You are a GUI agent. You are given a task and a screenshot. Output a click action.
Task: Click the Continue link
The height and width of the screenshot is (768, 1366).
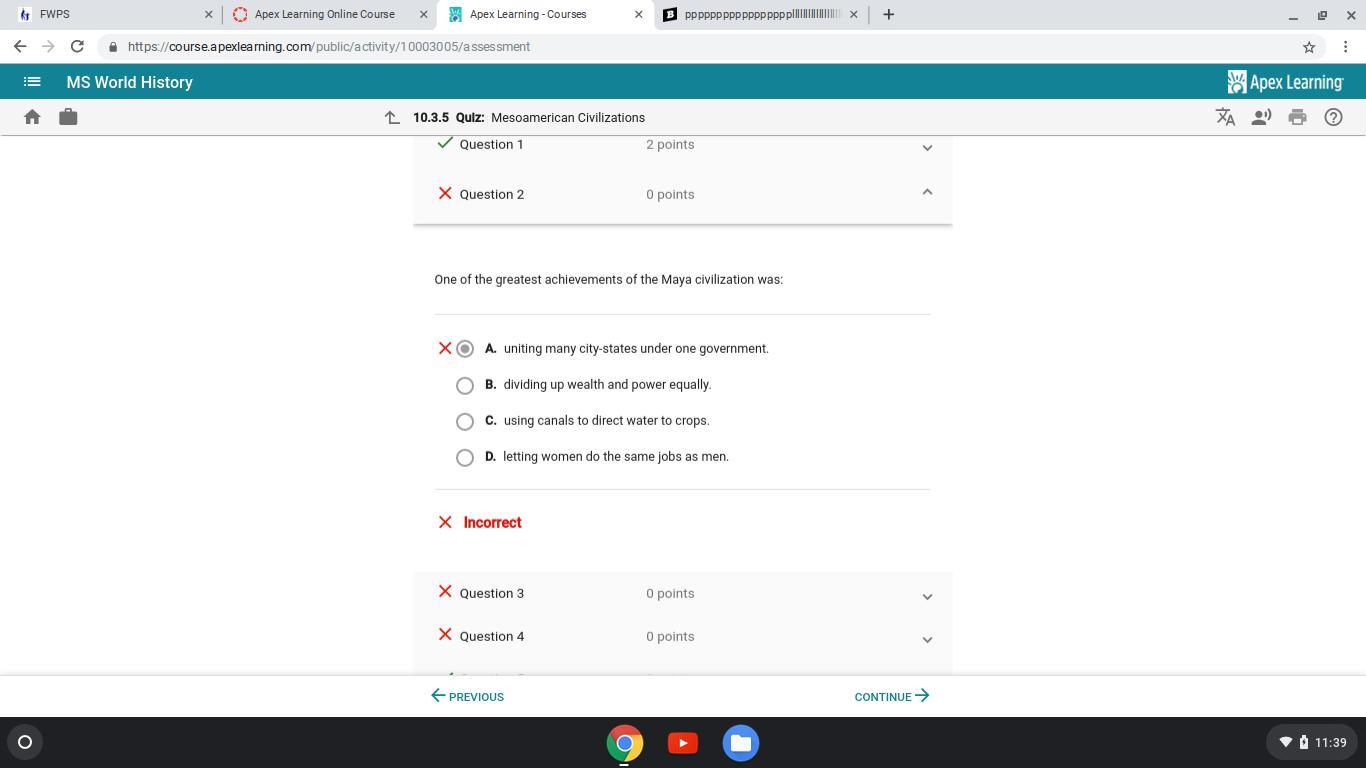891,696
